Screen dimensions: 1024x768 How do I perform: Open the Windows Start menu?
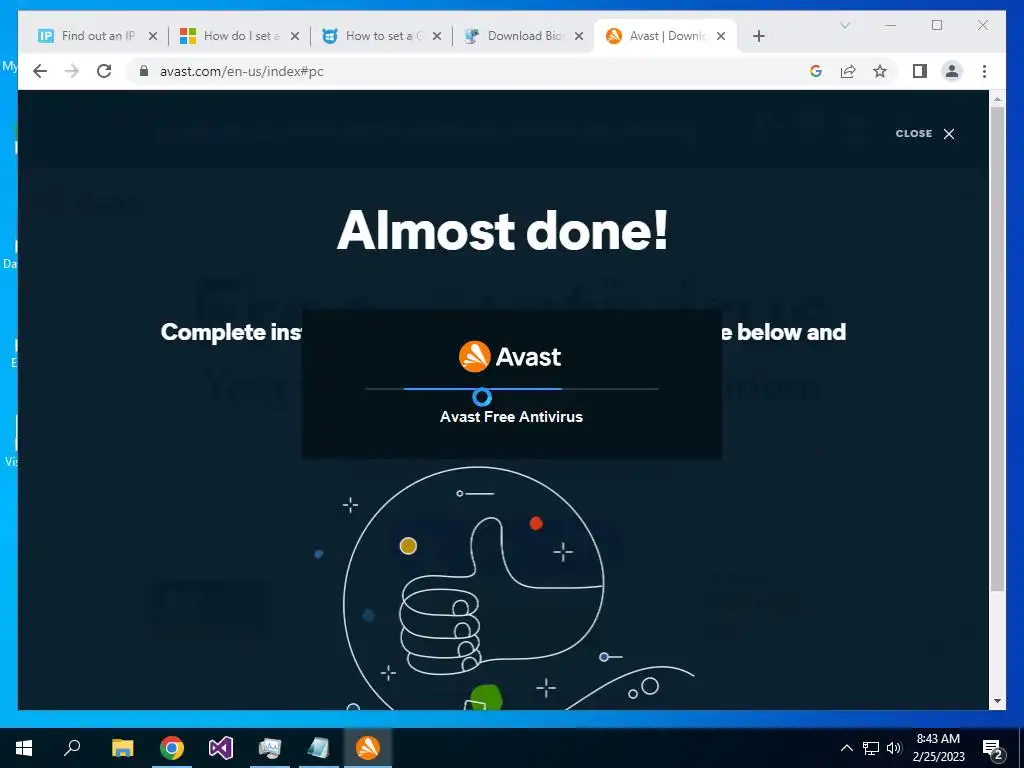(x=24, y=748)
